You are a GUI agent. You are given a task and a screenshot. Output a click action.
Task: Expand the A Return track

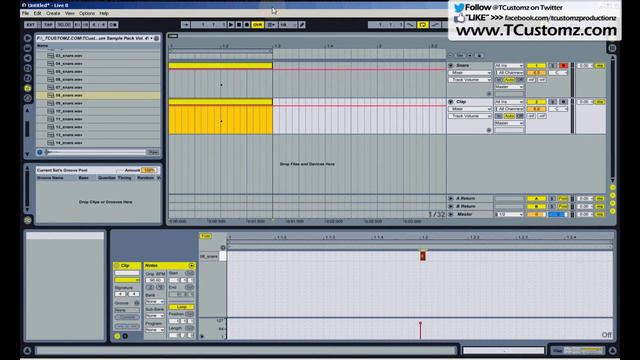point(451,198)
